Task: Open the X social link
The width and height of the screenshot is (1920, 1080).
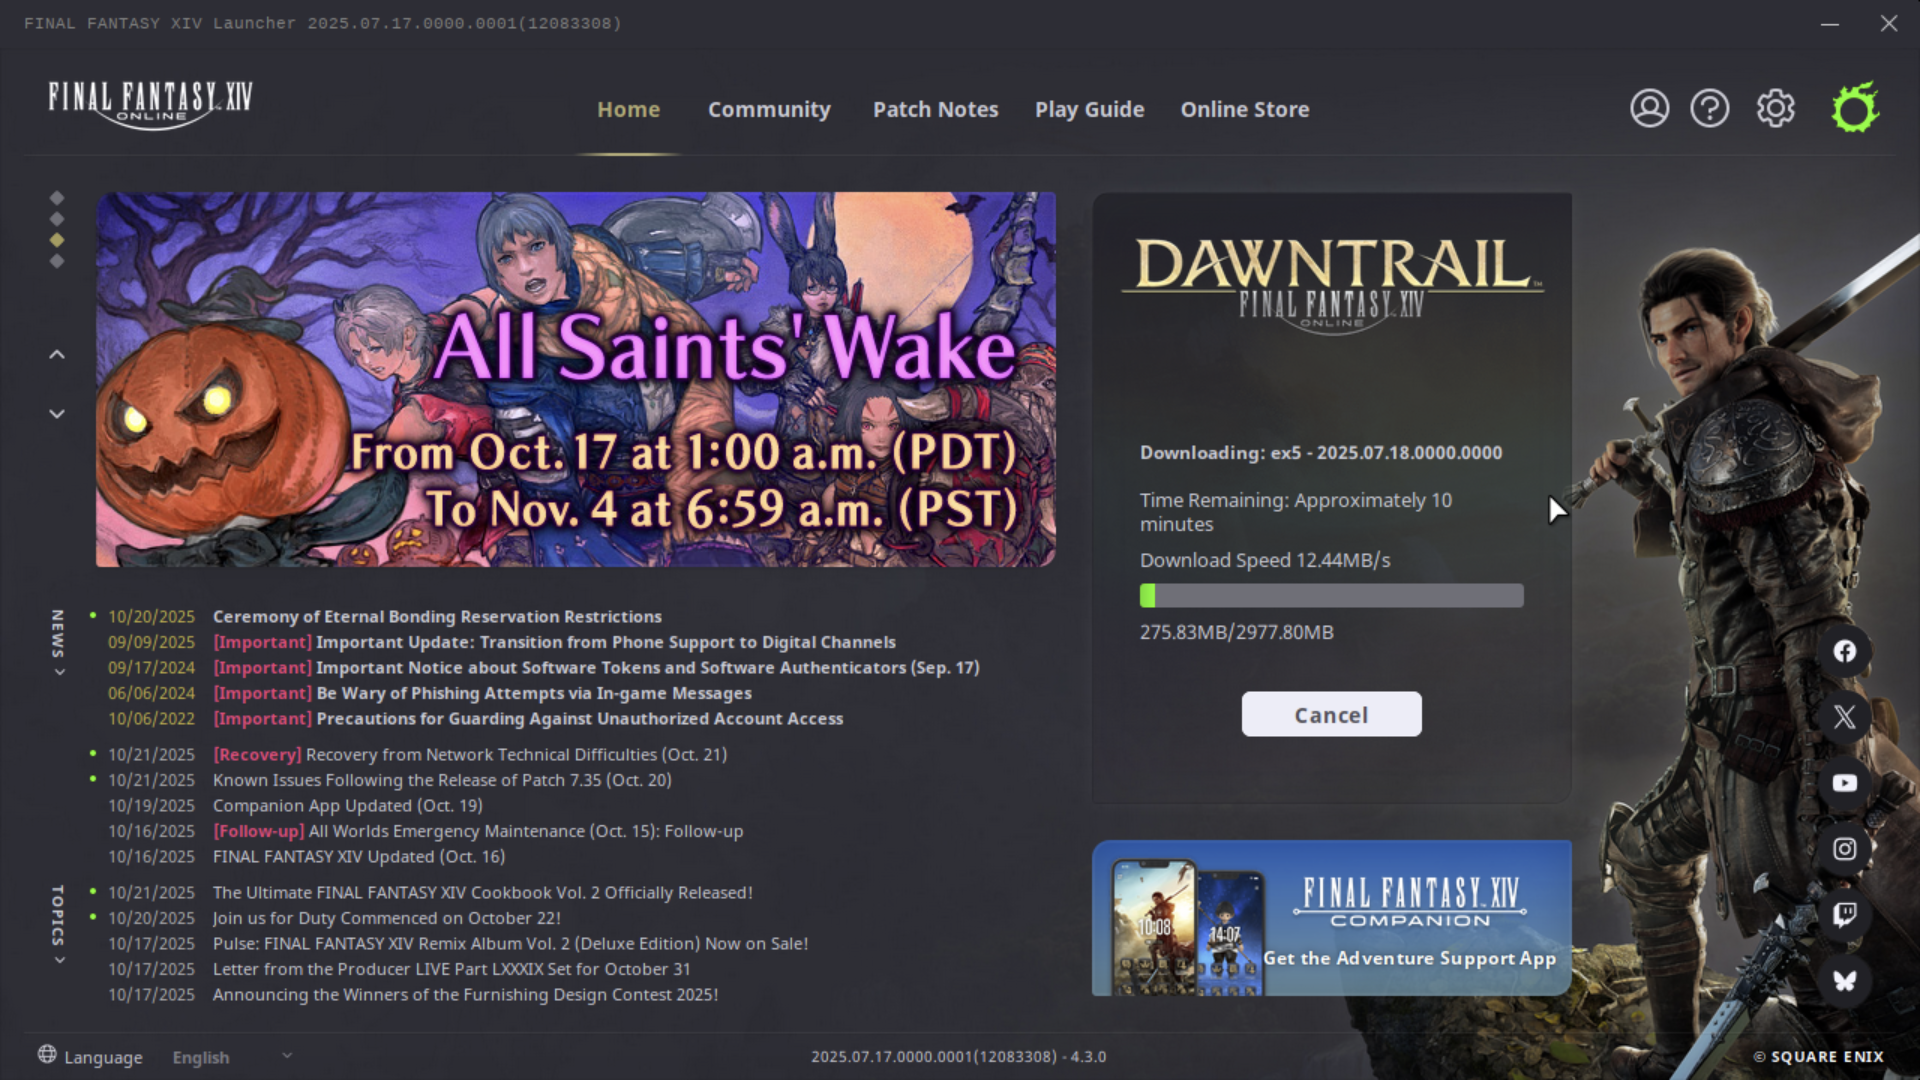Action: tap(1844, 717)
